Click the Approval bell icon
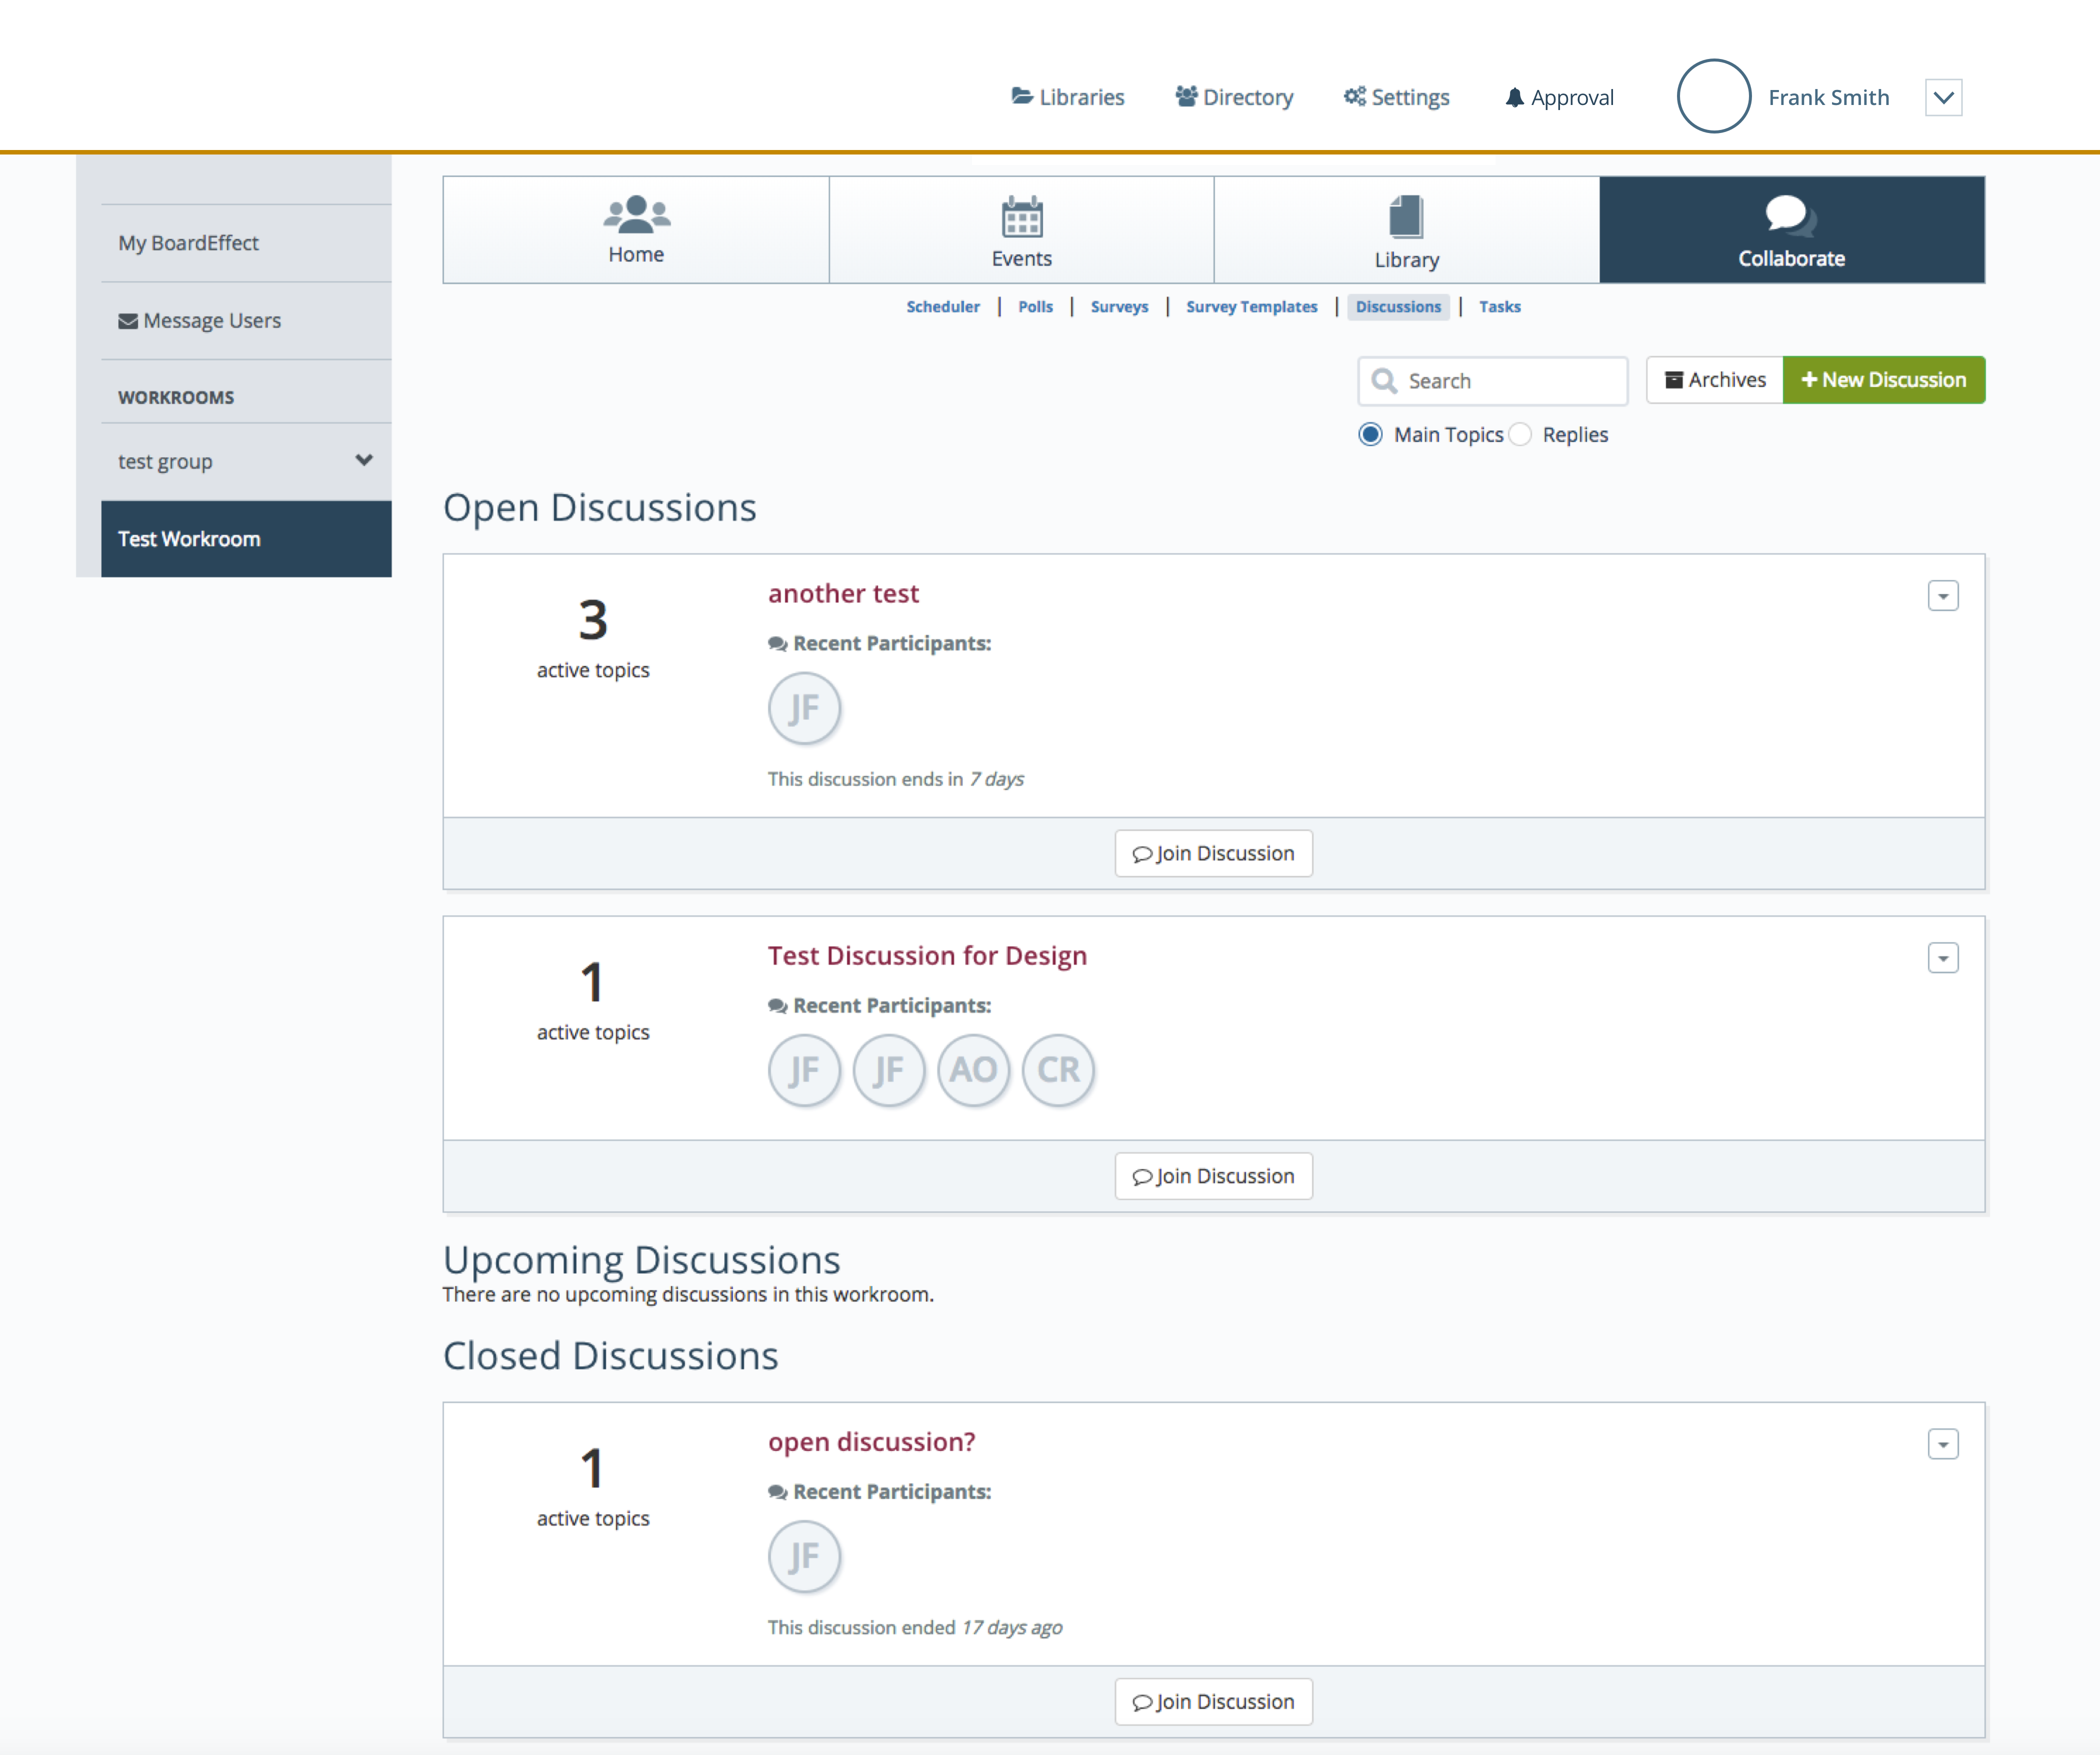Screen dimensions: 2100x1755 [1514, 97]
